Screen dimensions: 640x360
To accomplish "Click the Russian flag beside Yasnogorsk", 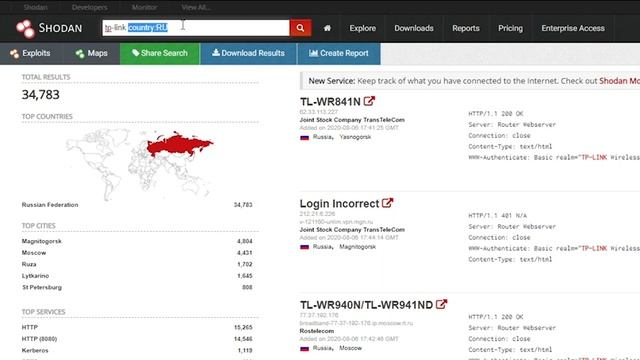I will (304, 138).
